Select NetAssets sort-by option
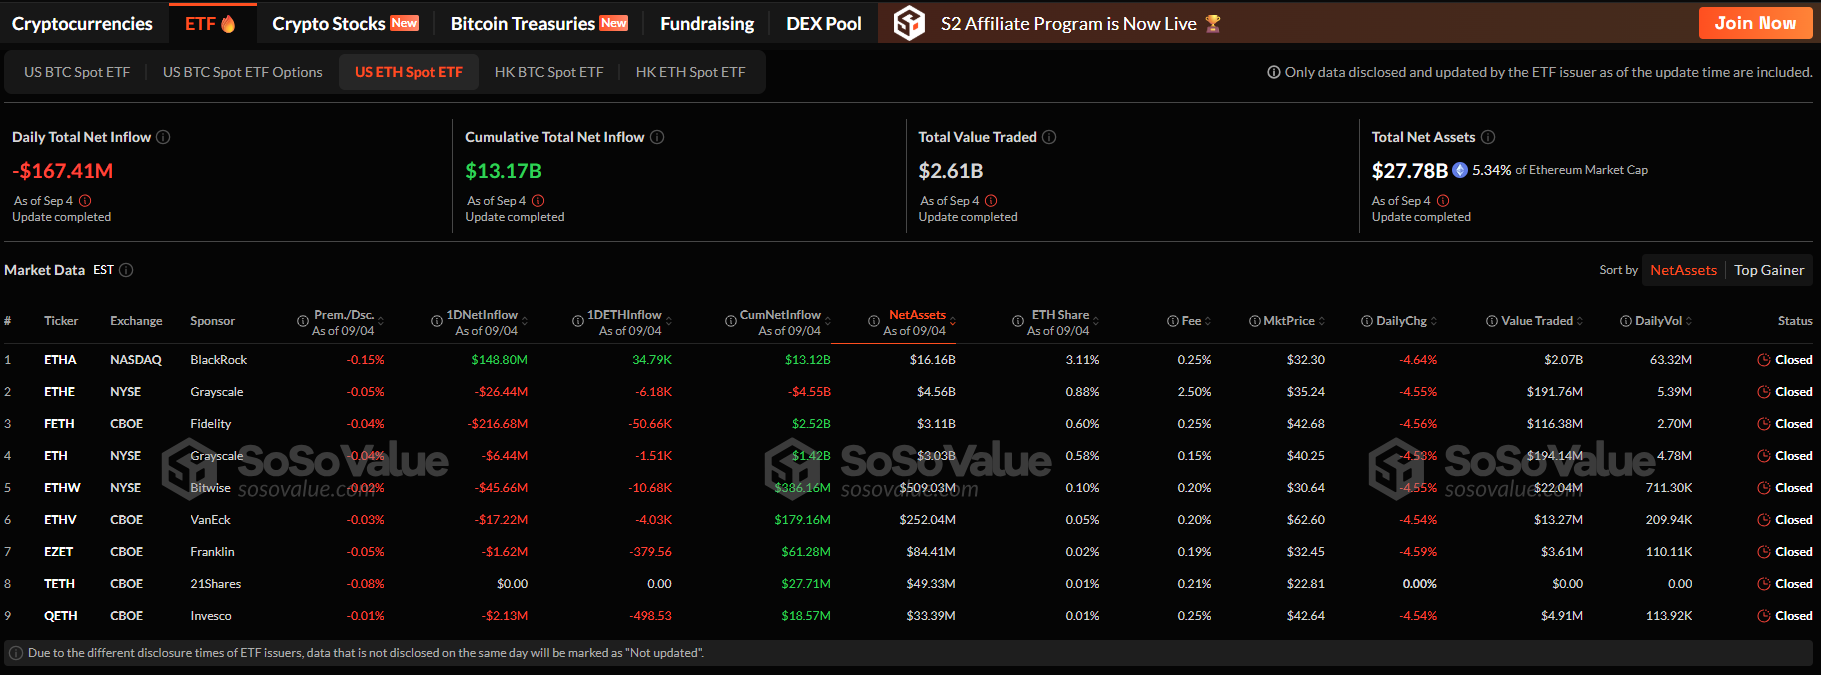Image resolution: width=1821 pixels, height=675 pixels. 1683,270
